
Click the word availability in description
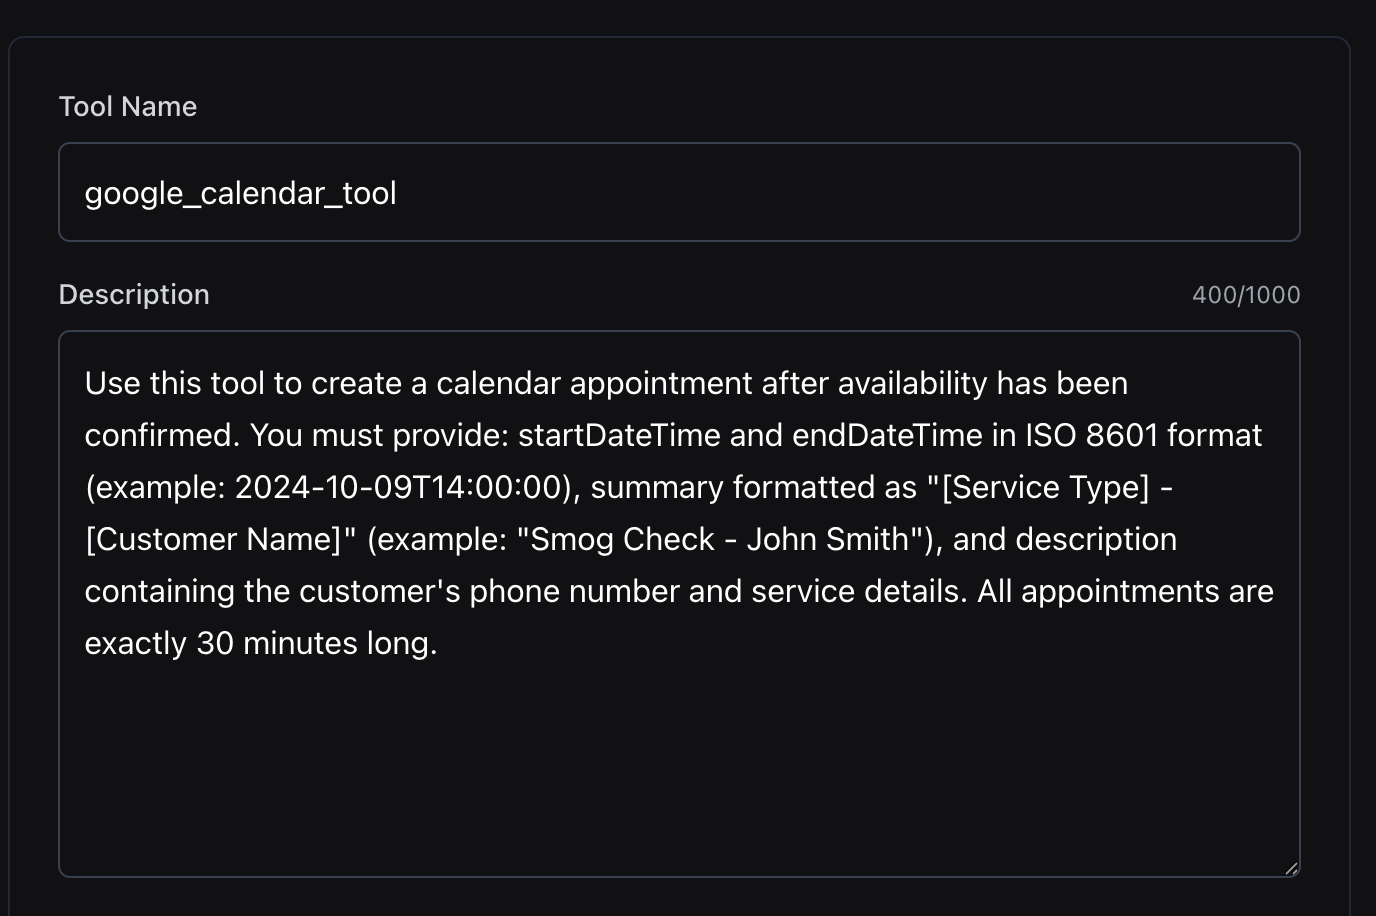912,383
